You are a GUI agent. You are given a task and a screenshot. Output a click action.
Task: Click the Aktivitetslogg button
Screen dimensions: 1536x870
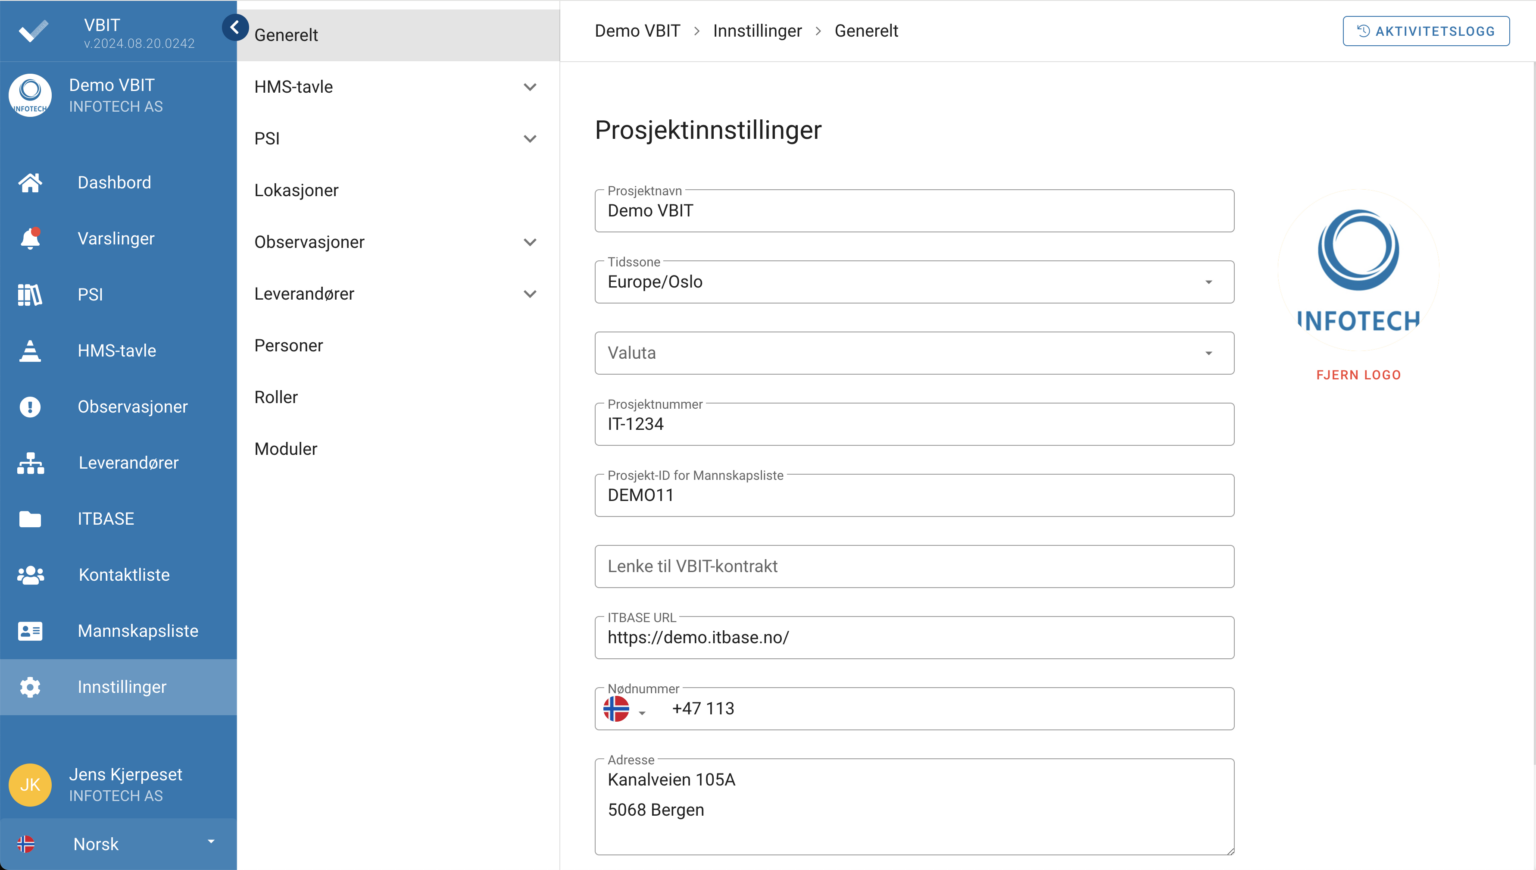coord(1425,31)
